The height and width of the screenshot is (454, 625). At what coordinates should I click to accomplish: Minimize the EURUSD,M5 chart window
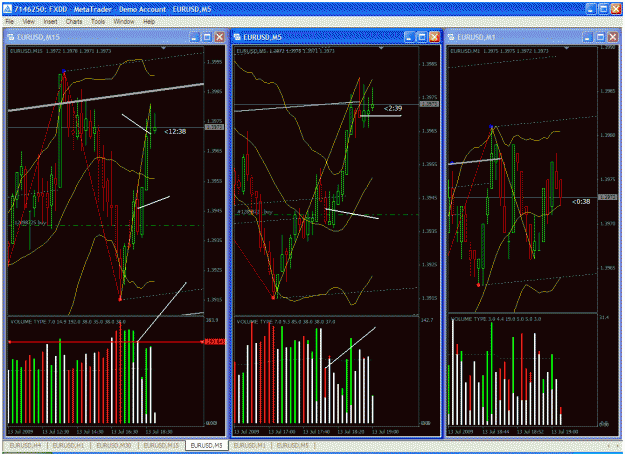point(409,37)
